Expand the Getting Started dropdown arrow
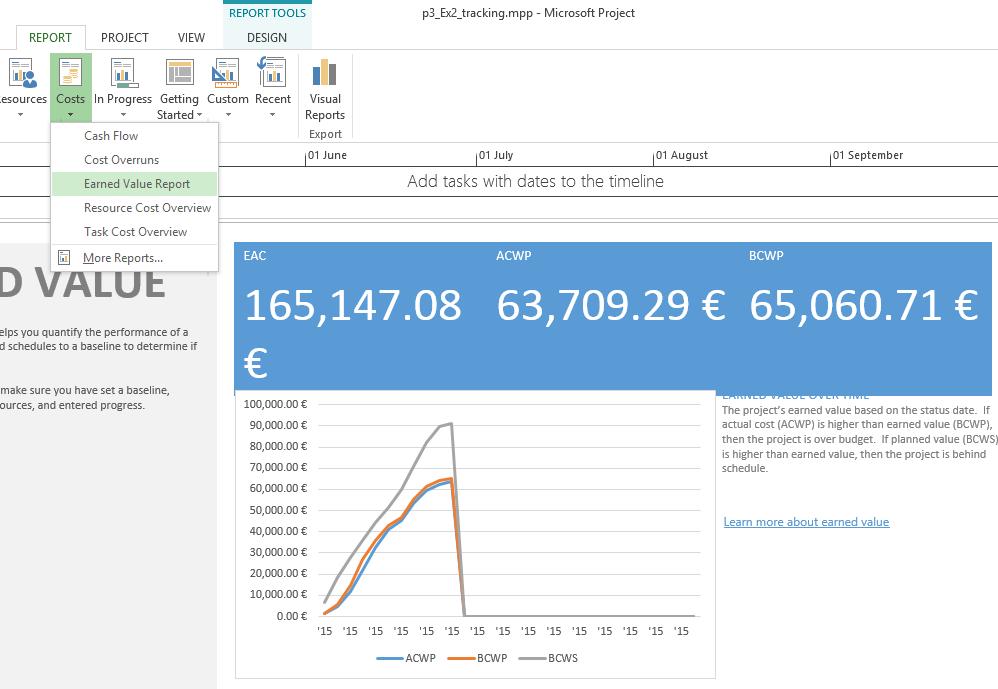Viewport: 998px width, 689px height. tap(200, 115)
